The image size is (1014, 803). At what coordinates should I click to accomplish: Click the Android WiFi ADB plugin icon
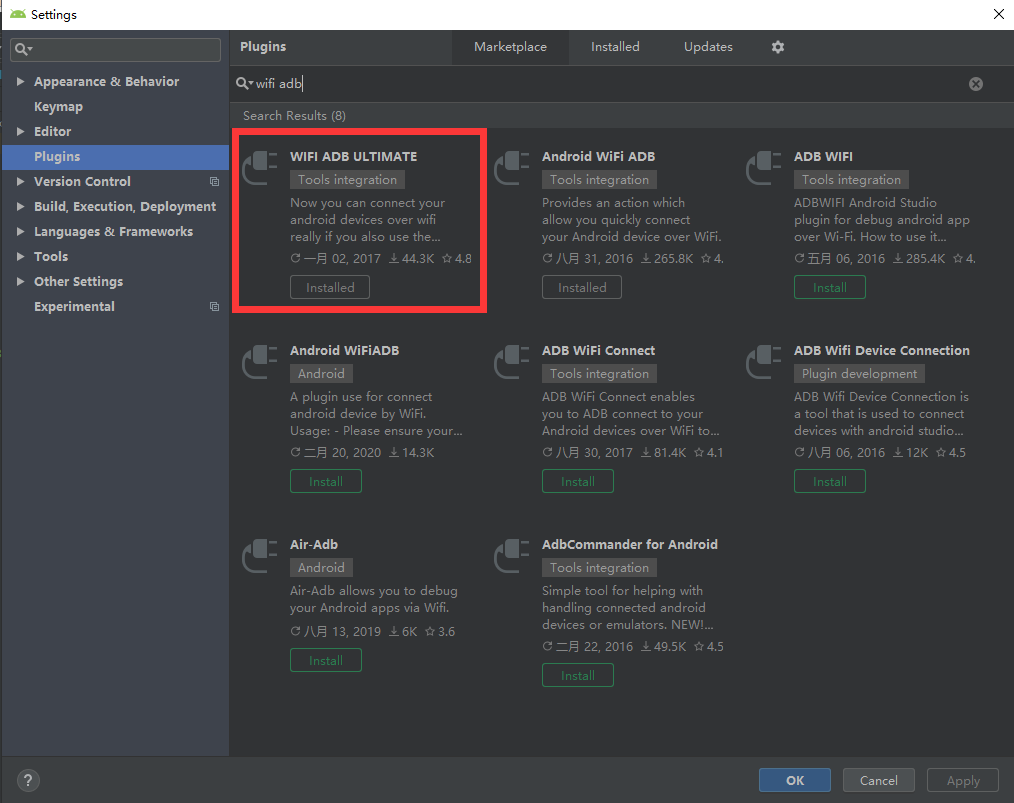[x=512, y=167]
